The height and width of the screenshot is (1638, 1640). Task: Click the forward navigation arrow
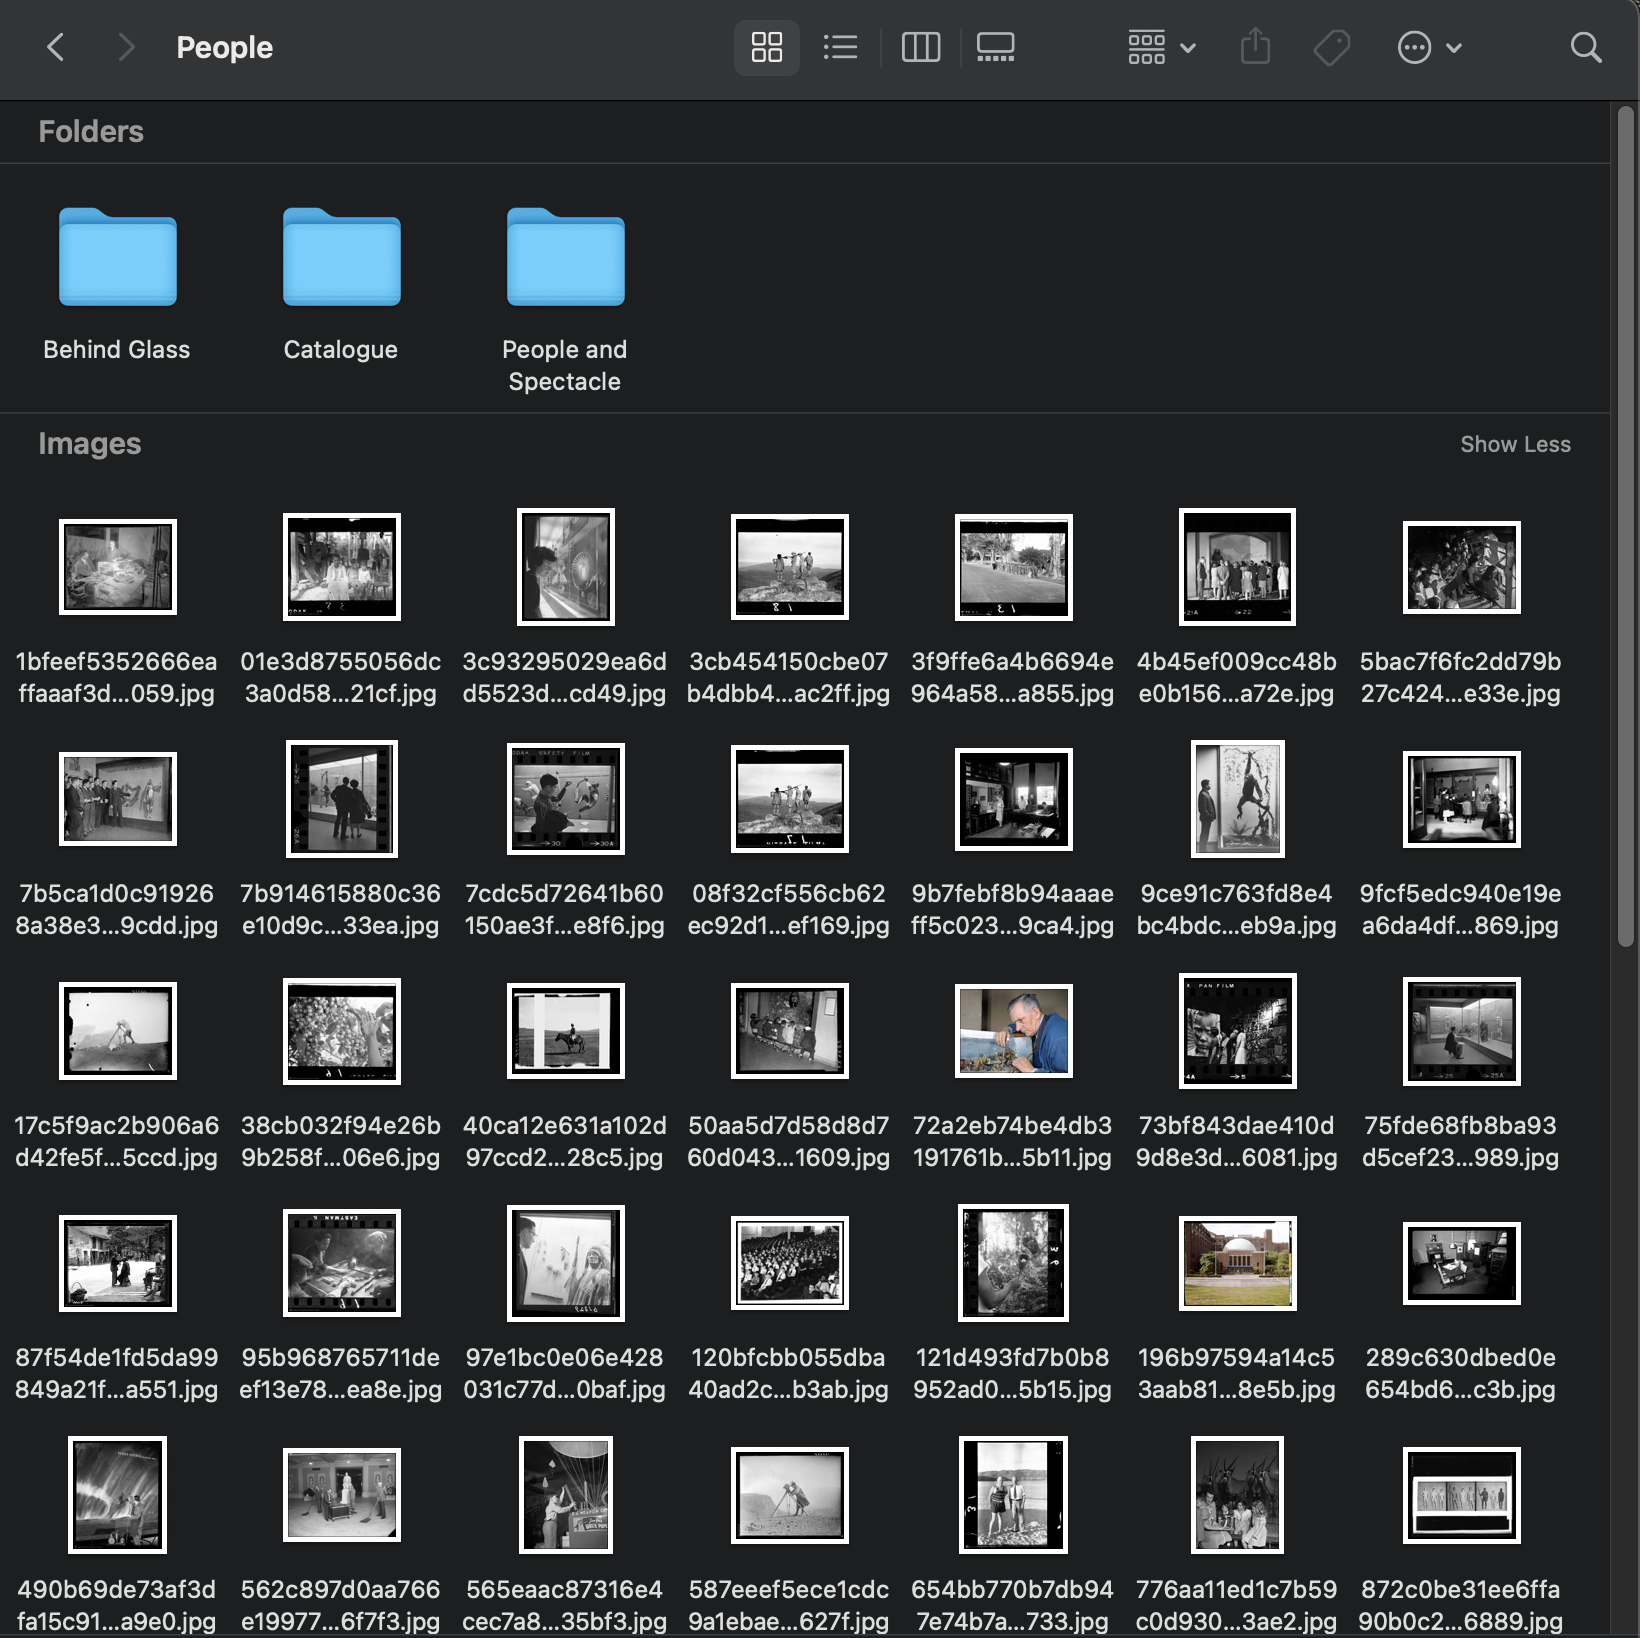(125, 47)
